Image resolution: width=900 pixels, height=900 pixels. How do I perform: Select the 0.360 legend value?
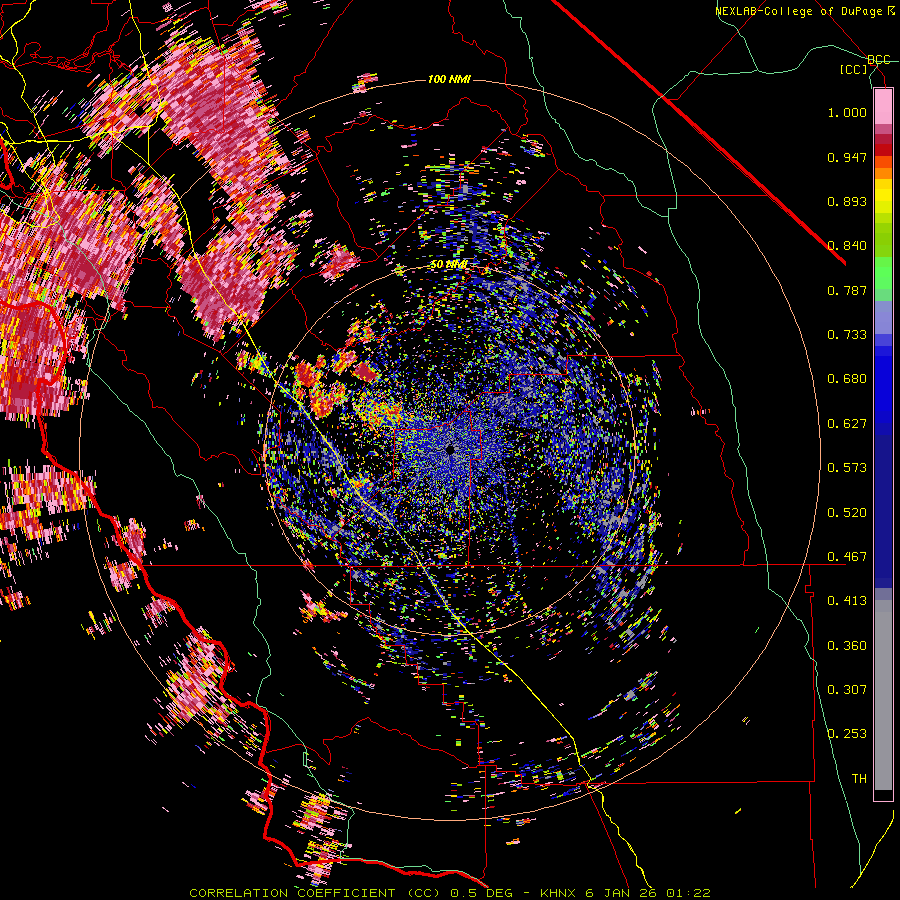point(847,646)
